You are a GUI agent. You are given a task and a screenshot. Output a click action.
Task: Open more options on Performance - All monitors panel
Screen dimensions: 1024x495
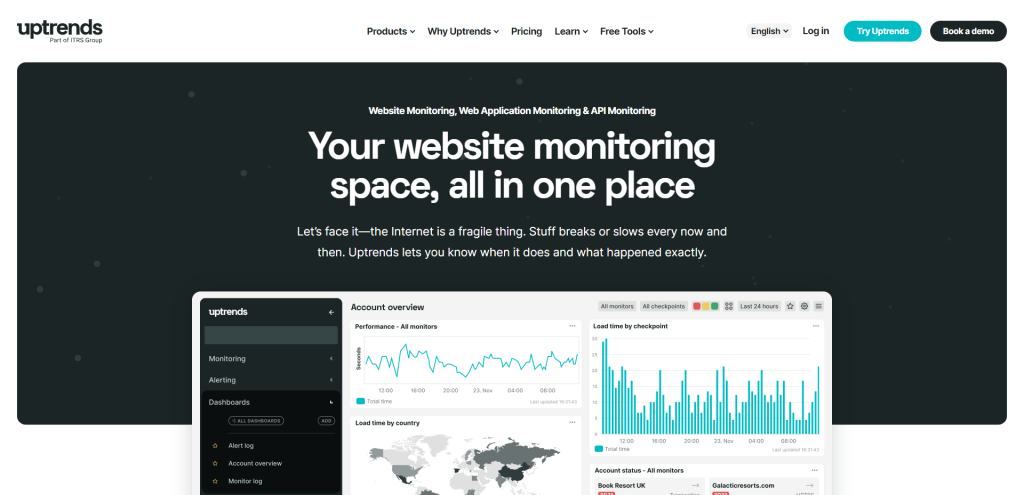(x=572, y=326)
